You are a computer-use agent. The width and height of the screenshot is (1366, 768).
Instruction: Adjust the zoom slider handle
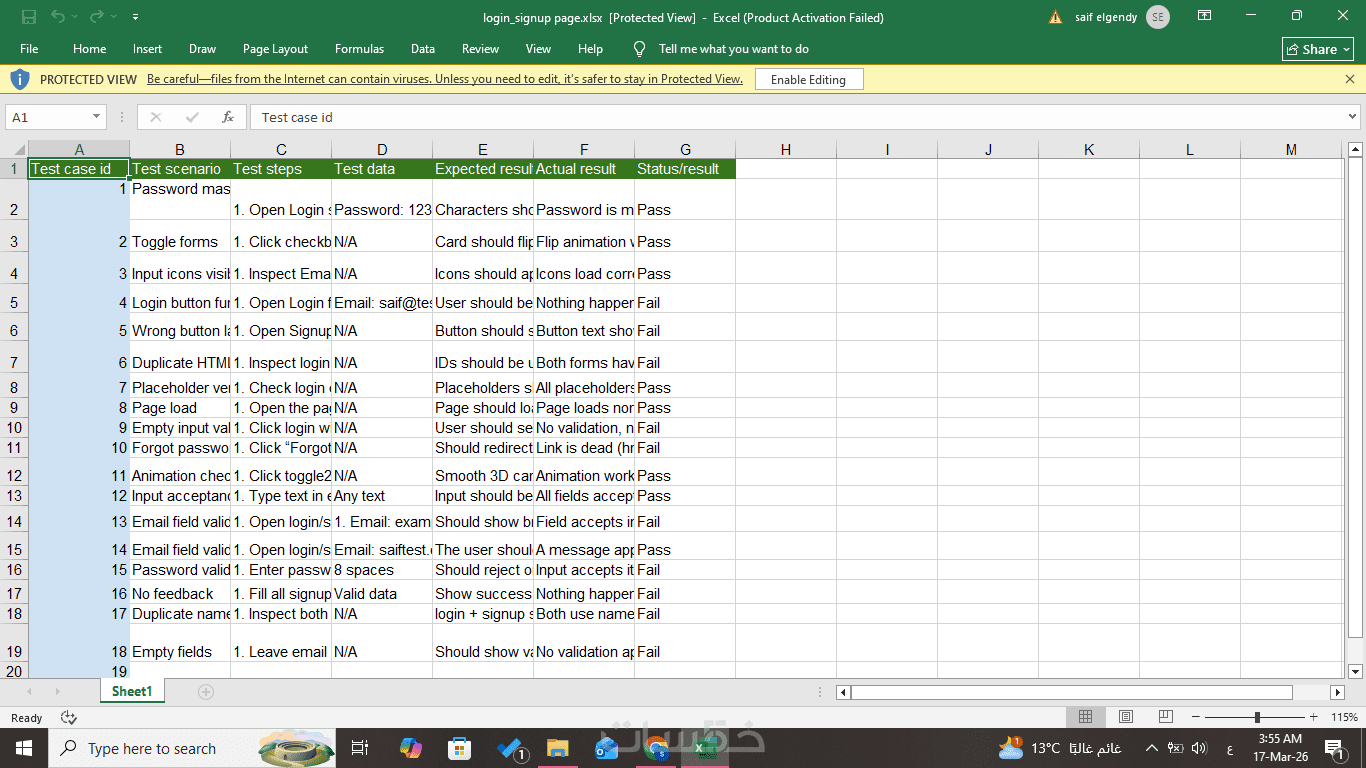coord(1257,717)
